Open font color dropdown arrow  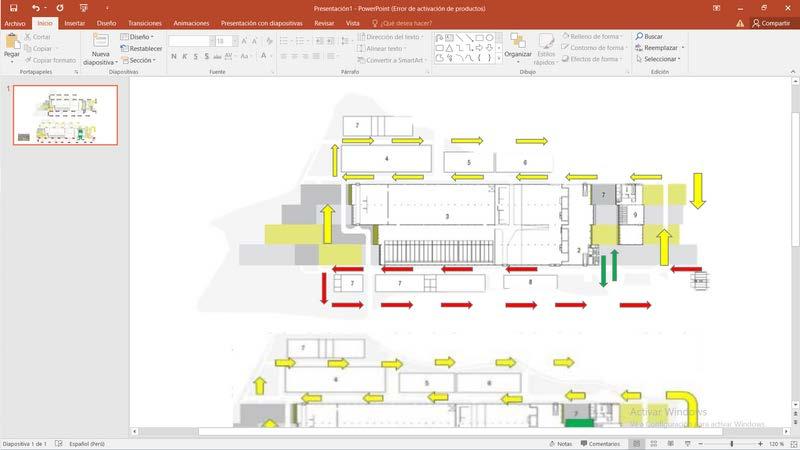tap(270, 56)
